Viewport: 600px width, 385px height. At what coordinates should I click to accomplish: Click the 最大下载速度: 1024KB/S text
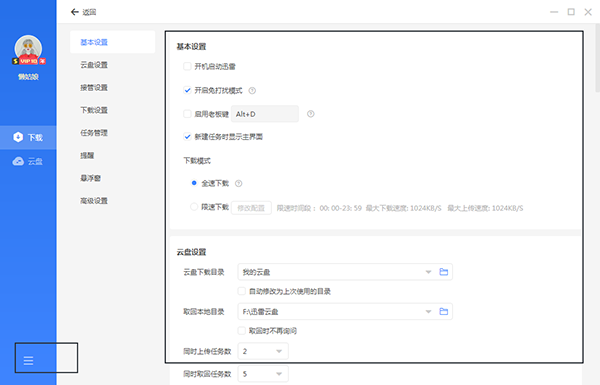point(404,208)
